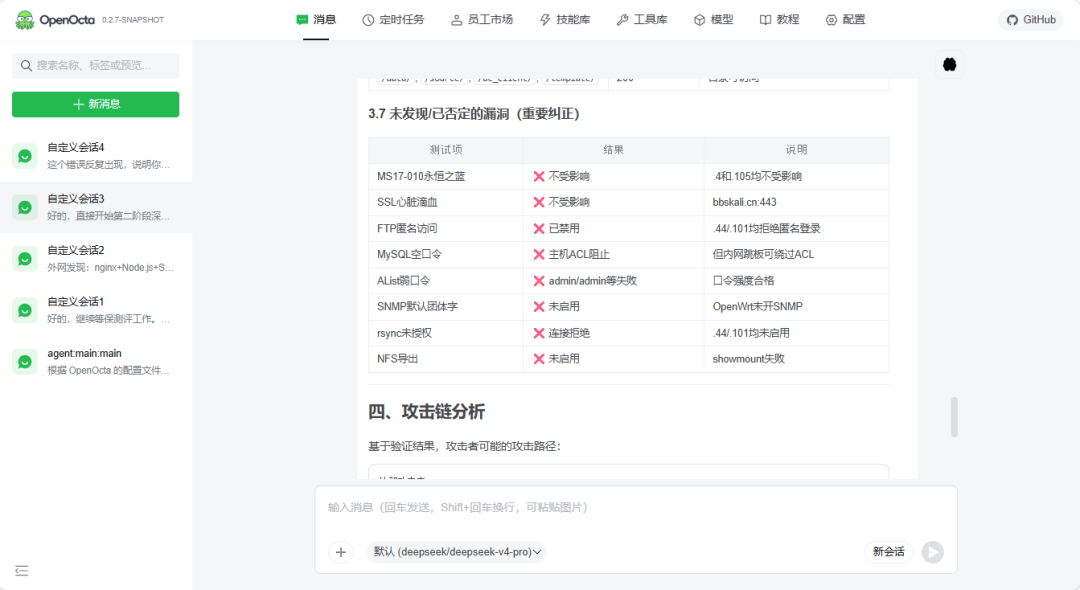1080x590 pixels.
Task: Open conversation 自定义会话2
Action: point(96,259)
